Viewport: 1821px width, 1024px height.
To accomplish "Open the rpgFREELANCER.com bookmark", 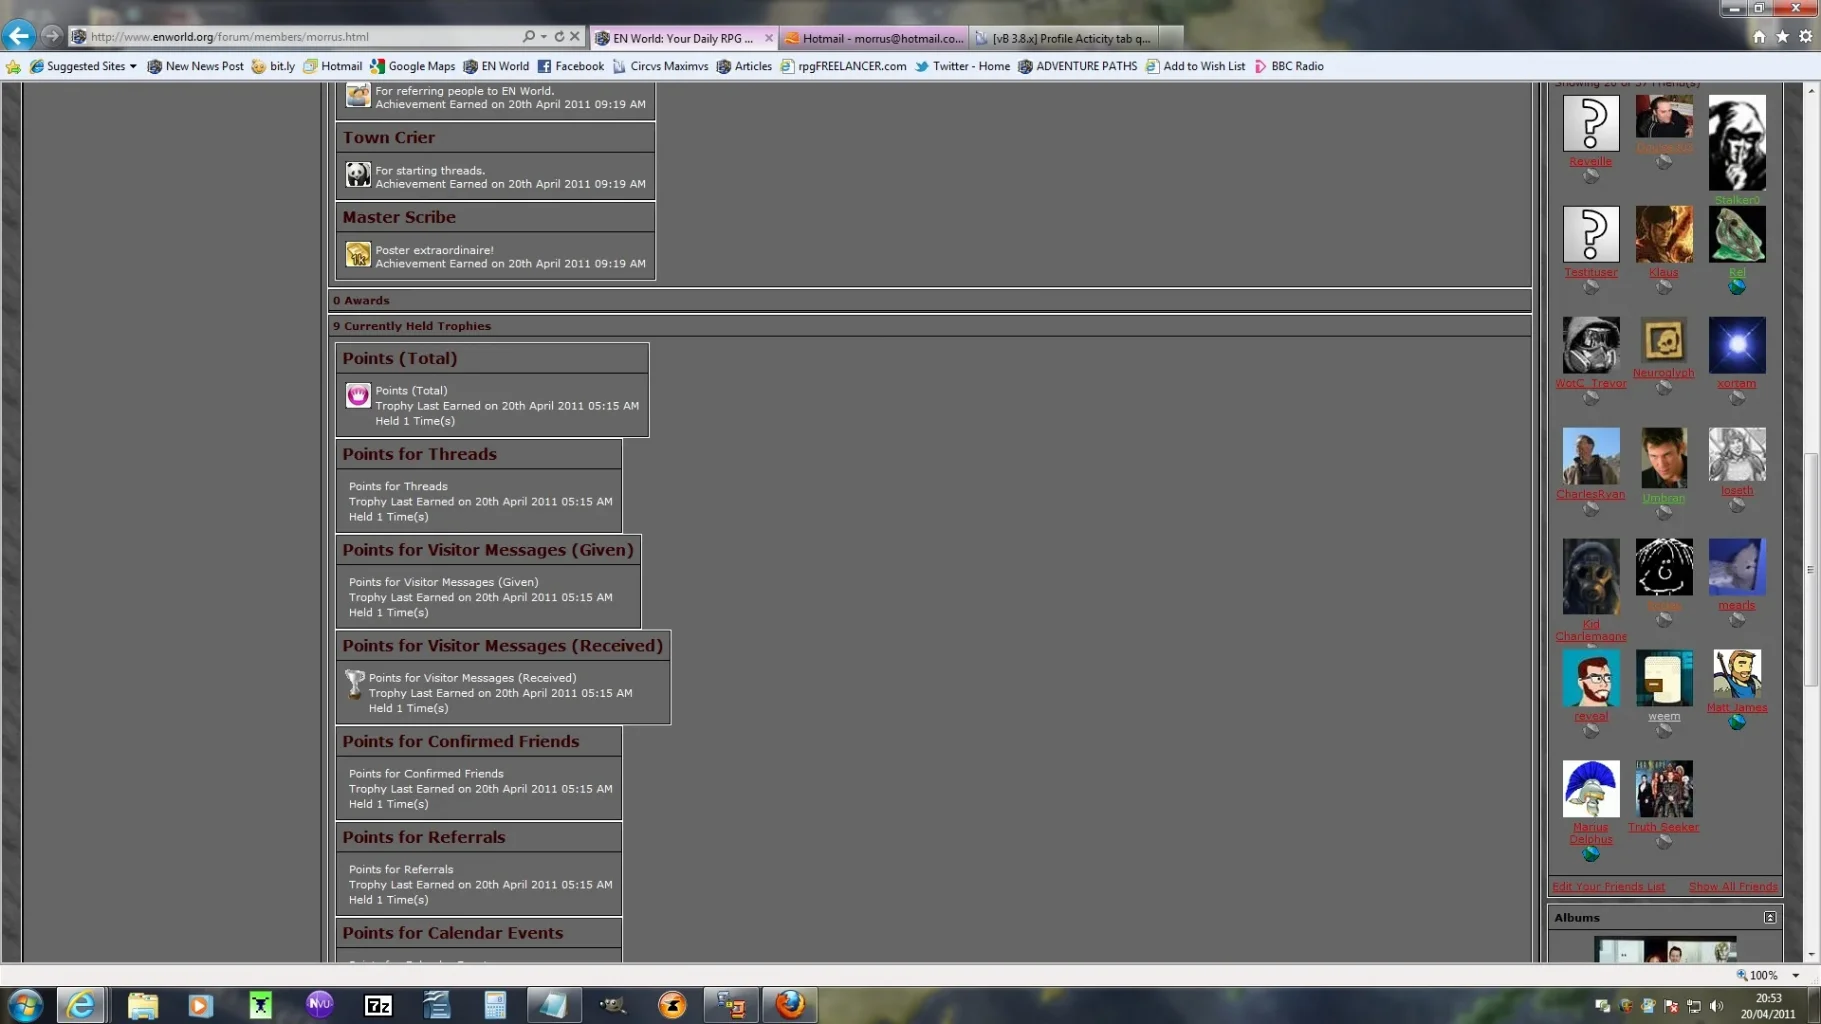I will (843, 66).
